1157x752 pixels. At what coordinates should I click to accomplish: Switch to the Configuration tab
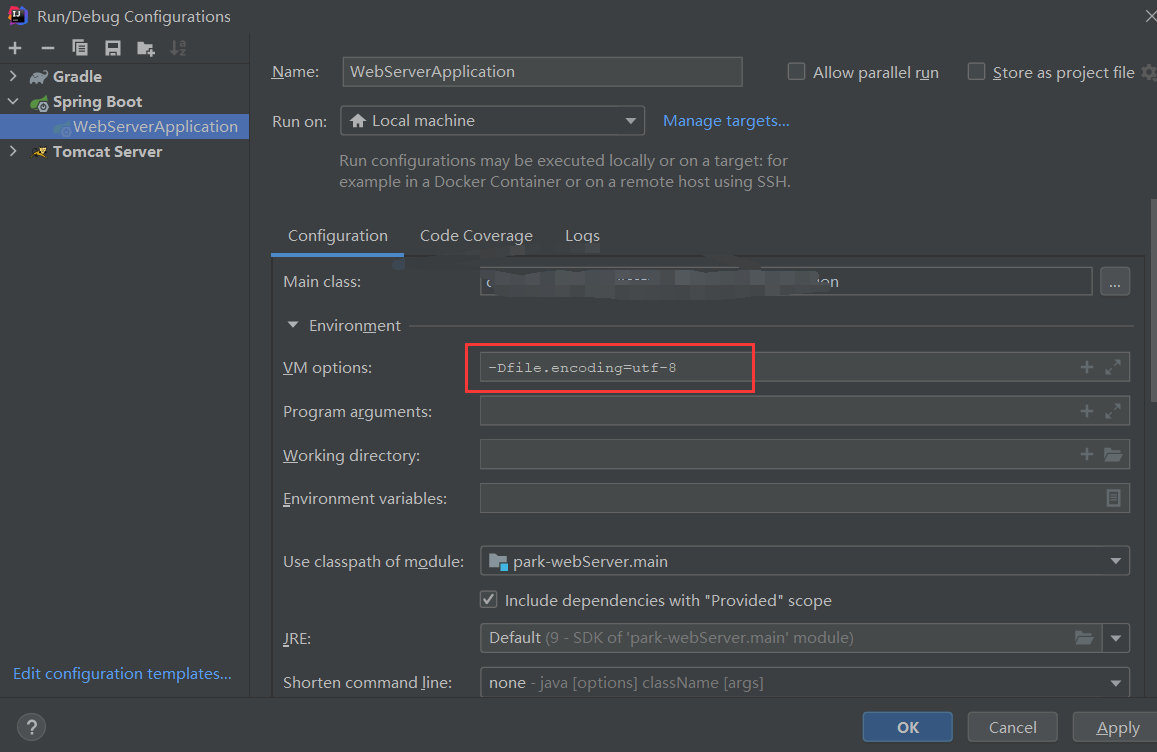pos(337,236)
